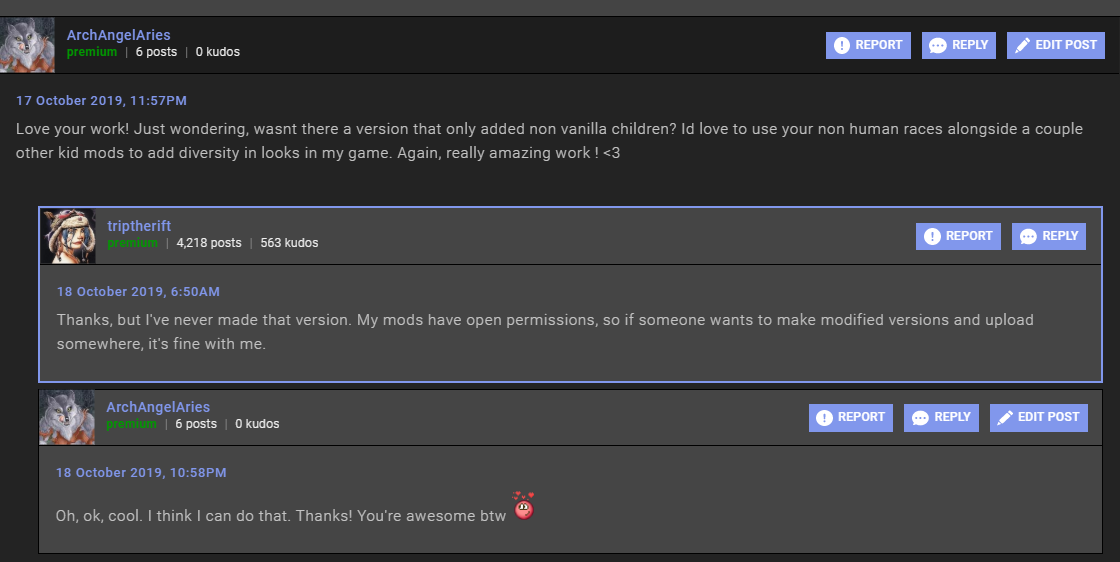This screenshot has width=1120, height=562.
Task: Click triptherift's avatar image
Action: point(68,236)
